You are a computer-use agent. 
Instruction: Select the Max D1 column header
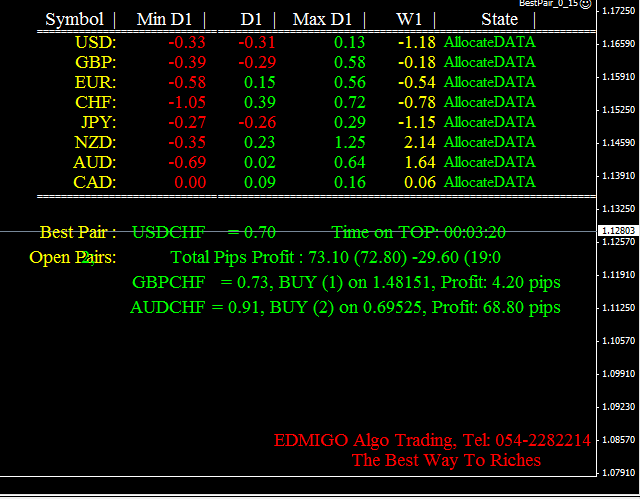pos(322,19)
